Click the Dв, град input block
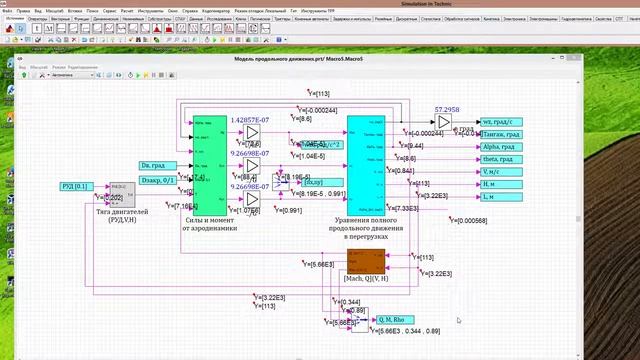Viewport: 640px width, 360px height. tap(158, 165)
